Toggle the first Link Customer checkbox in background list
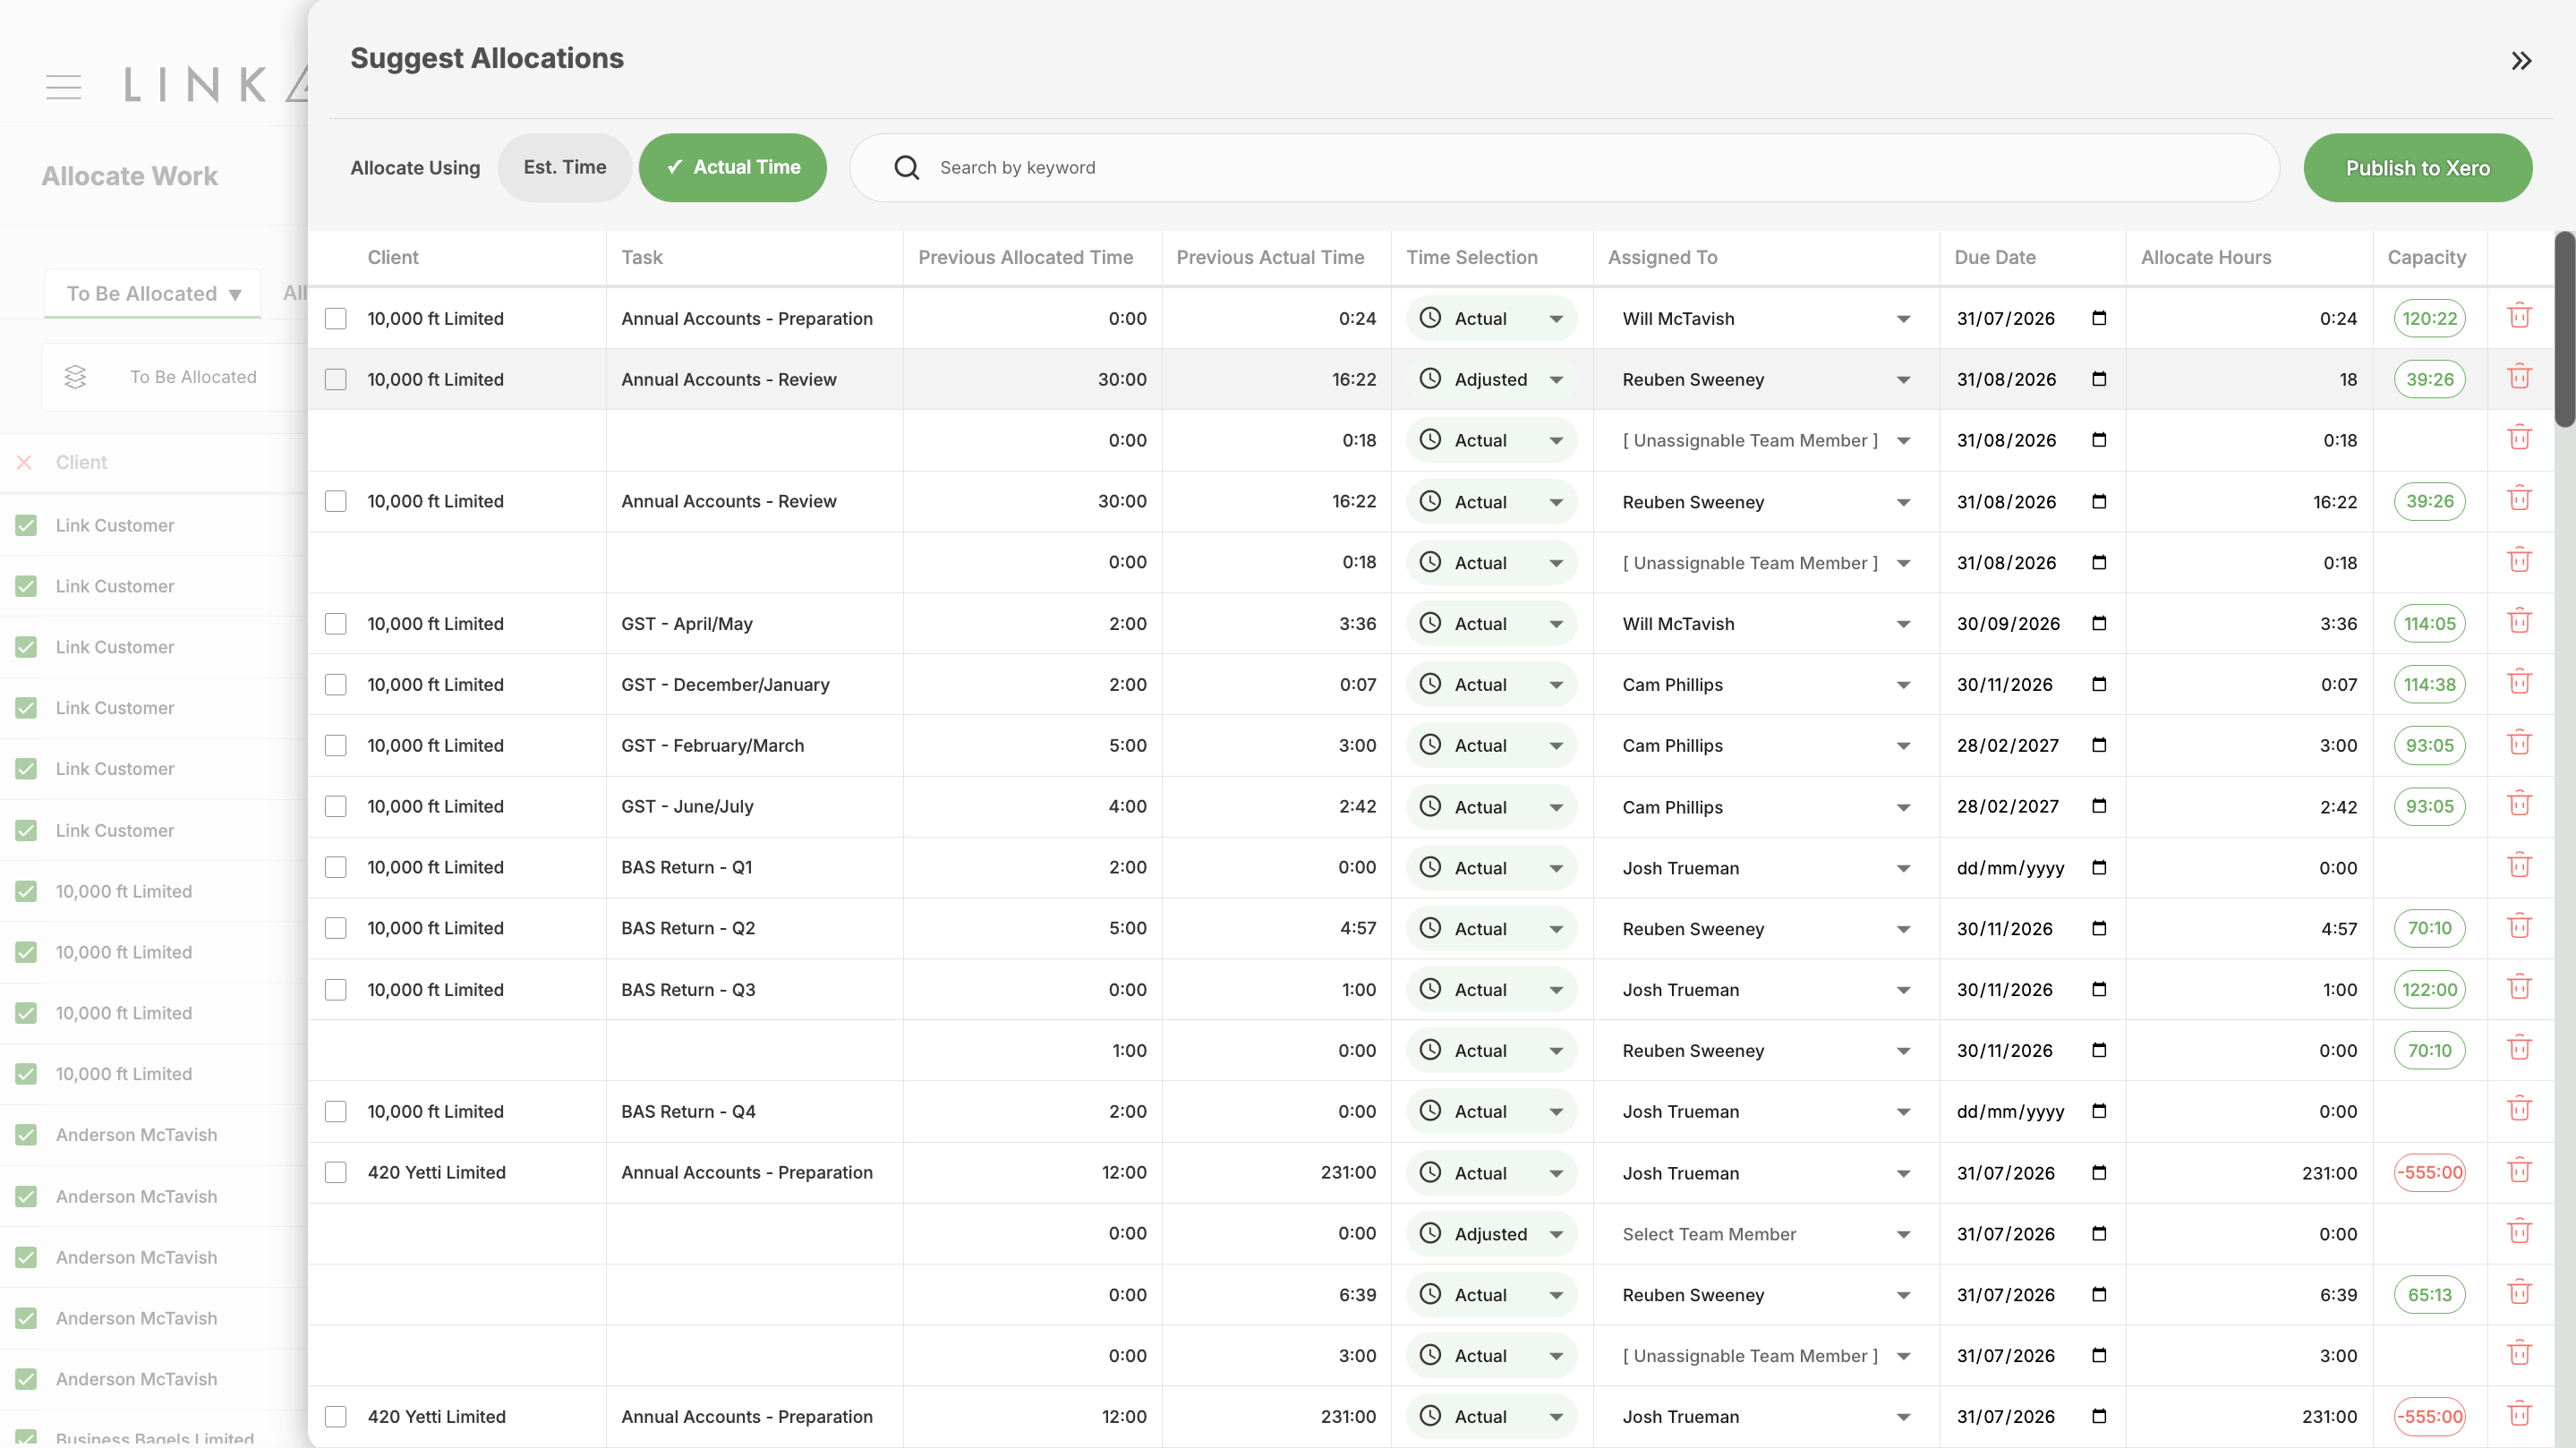This screenshot has width=2576, height=1448. tap(26, 525)
